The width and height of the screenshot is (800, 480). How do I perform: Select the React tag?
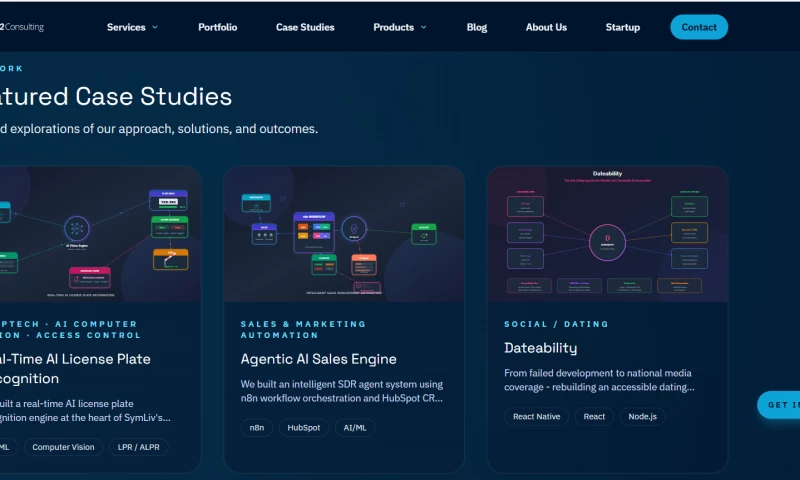(x=594, y=416)
